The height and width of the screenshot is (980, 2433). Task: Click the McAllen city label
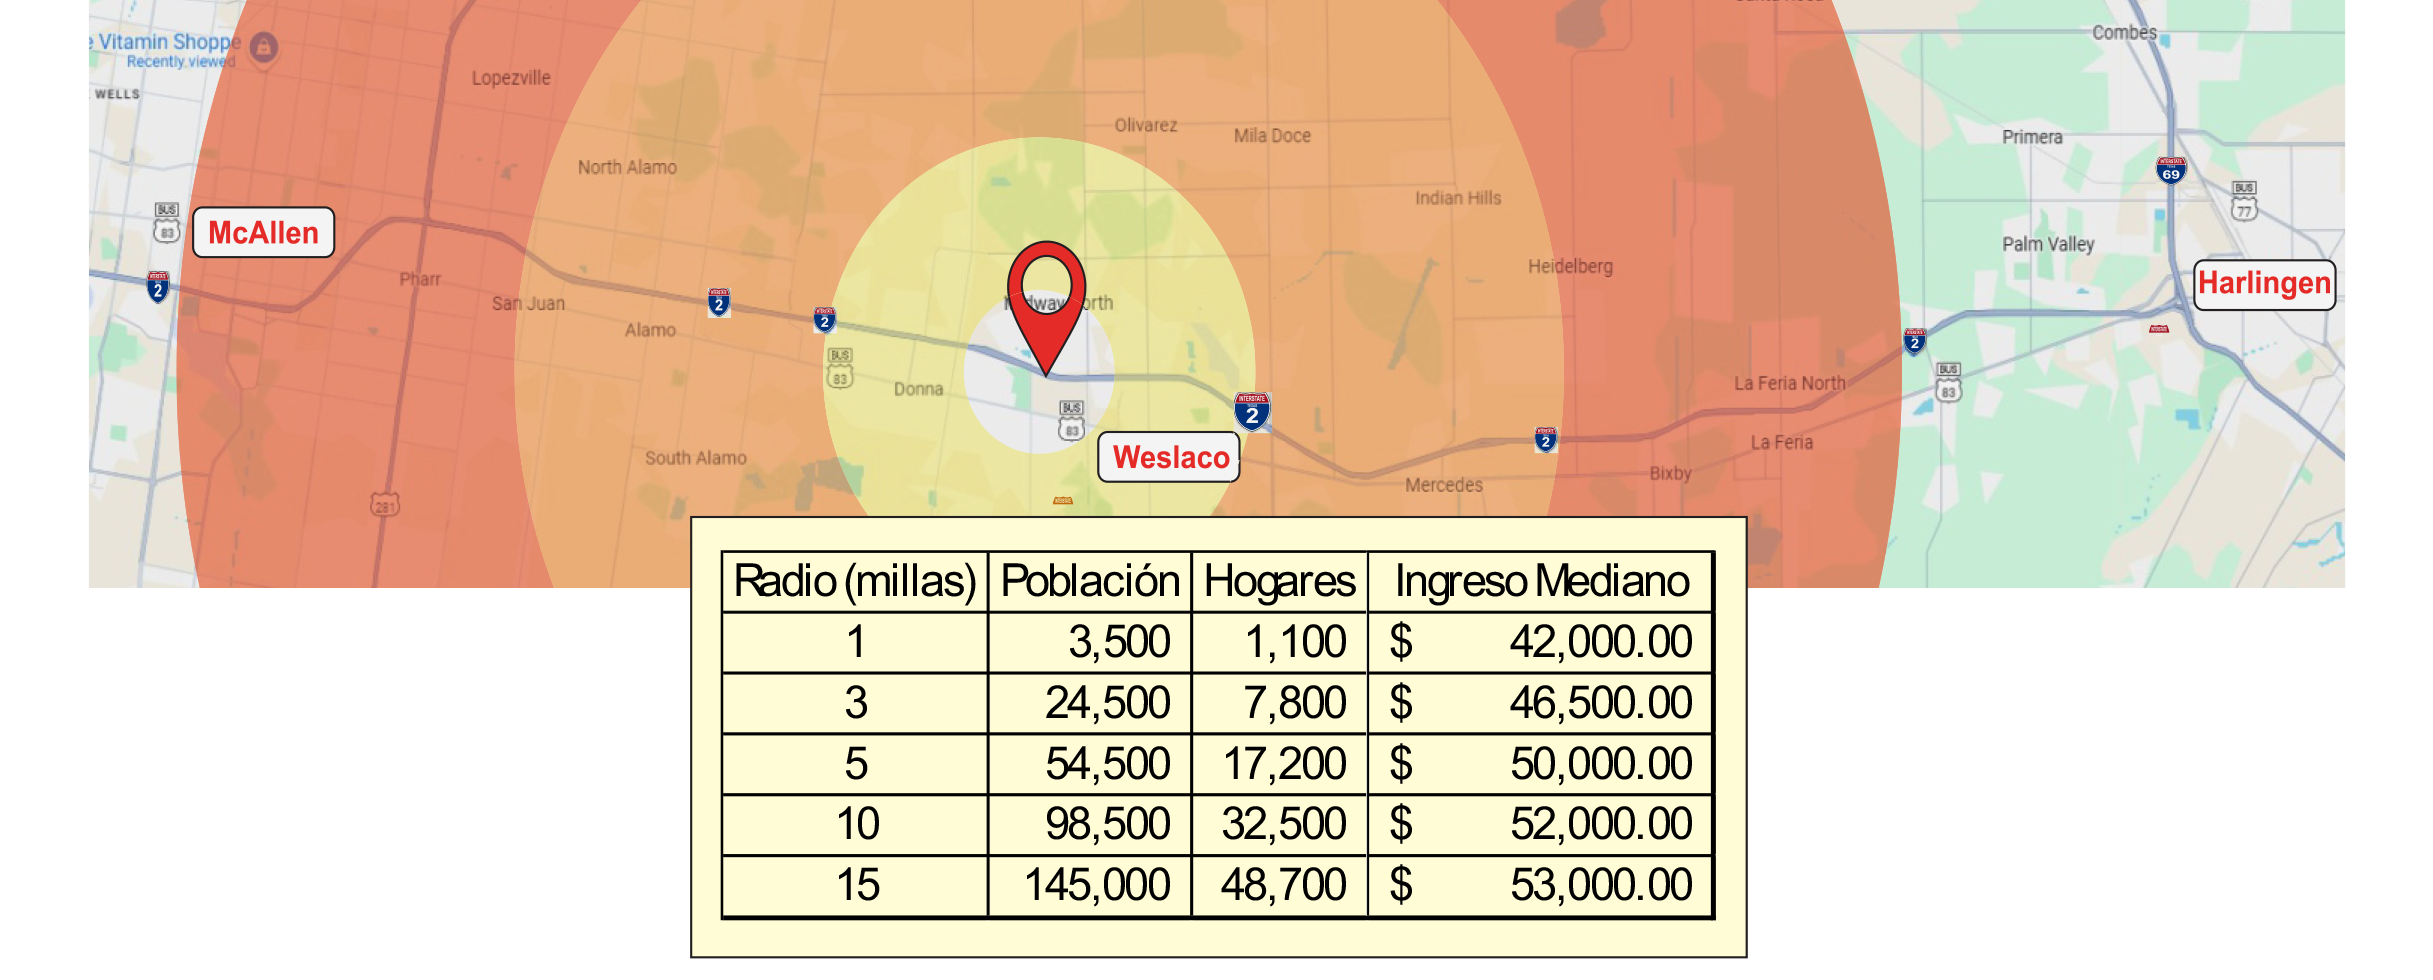click(x=263, y=233)
